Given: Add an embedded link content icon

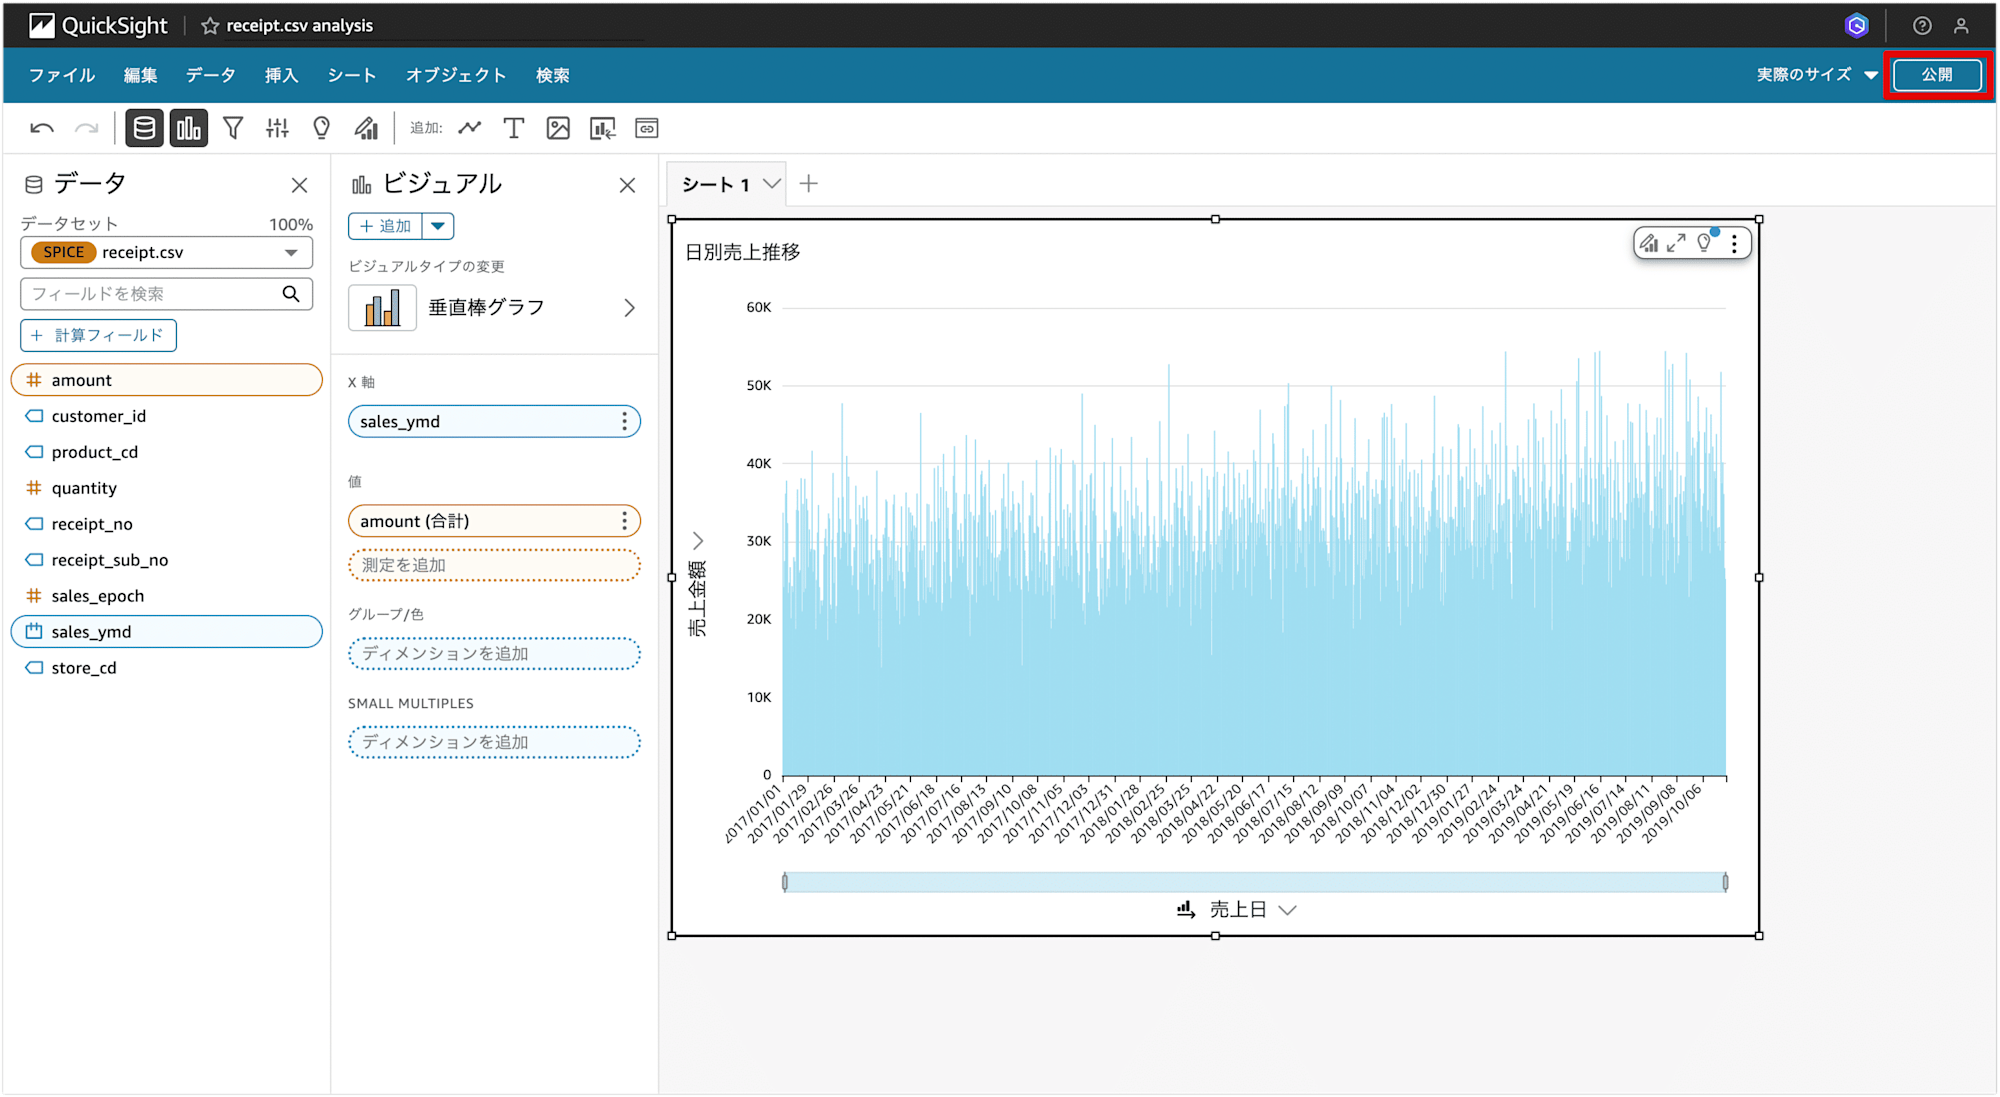Looking at the screenshot, I should [x=647, y=128].
